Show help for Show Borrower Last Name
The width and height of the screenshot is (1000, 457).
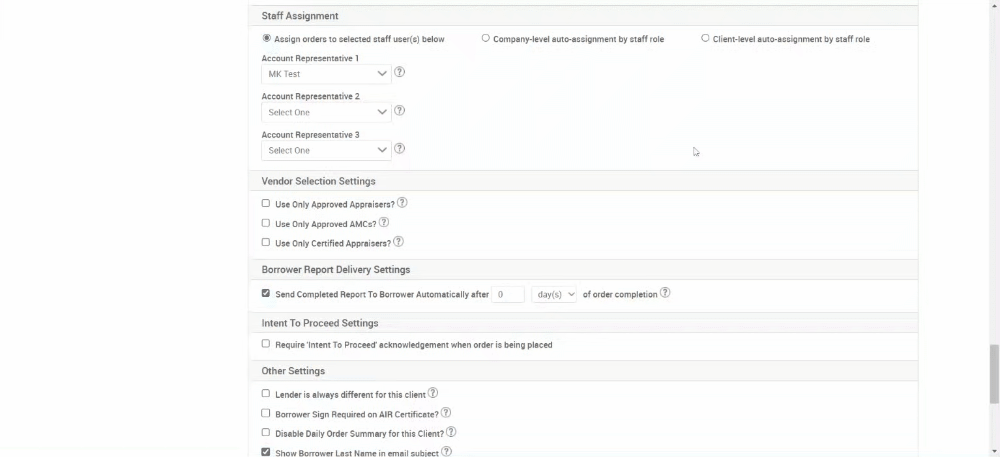click(x=446, y=451)
